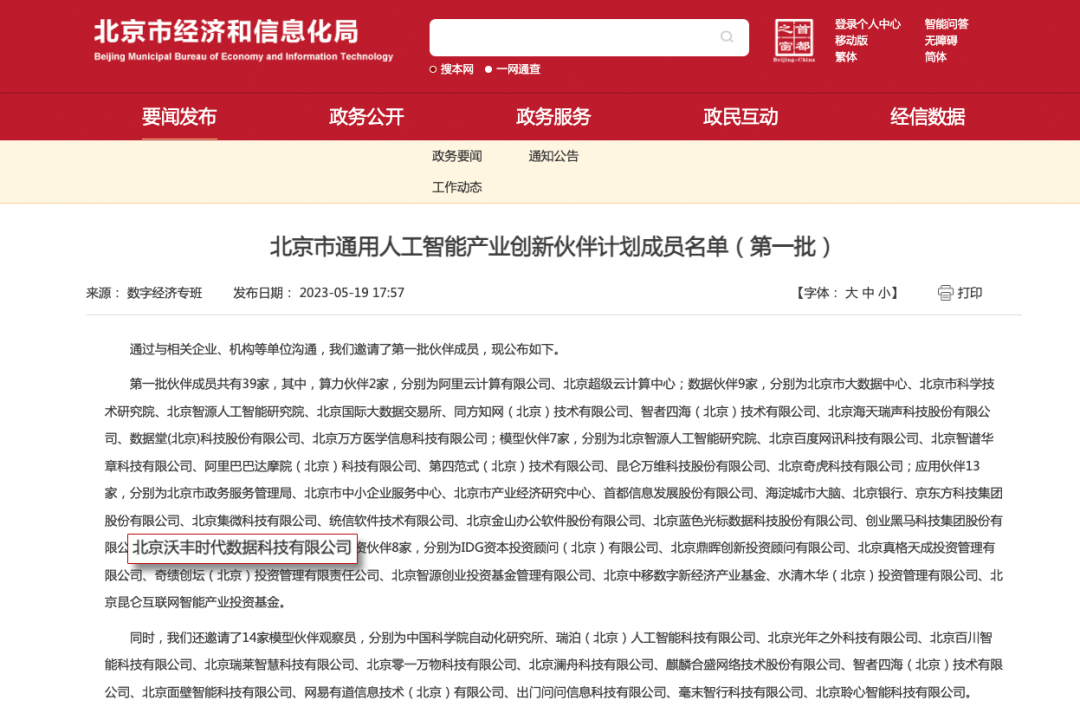Switch to 繁体 Chinese
The width and height of the screenshot is (1080, 726).
point(845,57)
